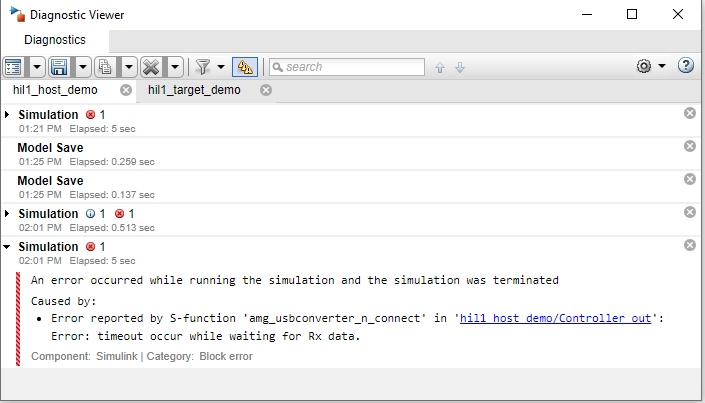Click the error icon on the expanded Simulation
Screen dimensions: 705x403
(90, 246)
